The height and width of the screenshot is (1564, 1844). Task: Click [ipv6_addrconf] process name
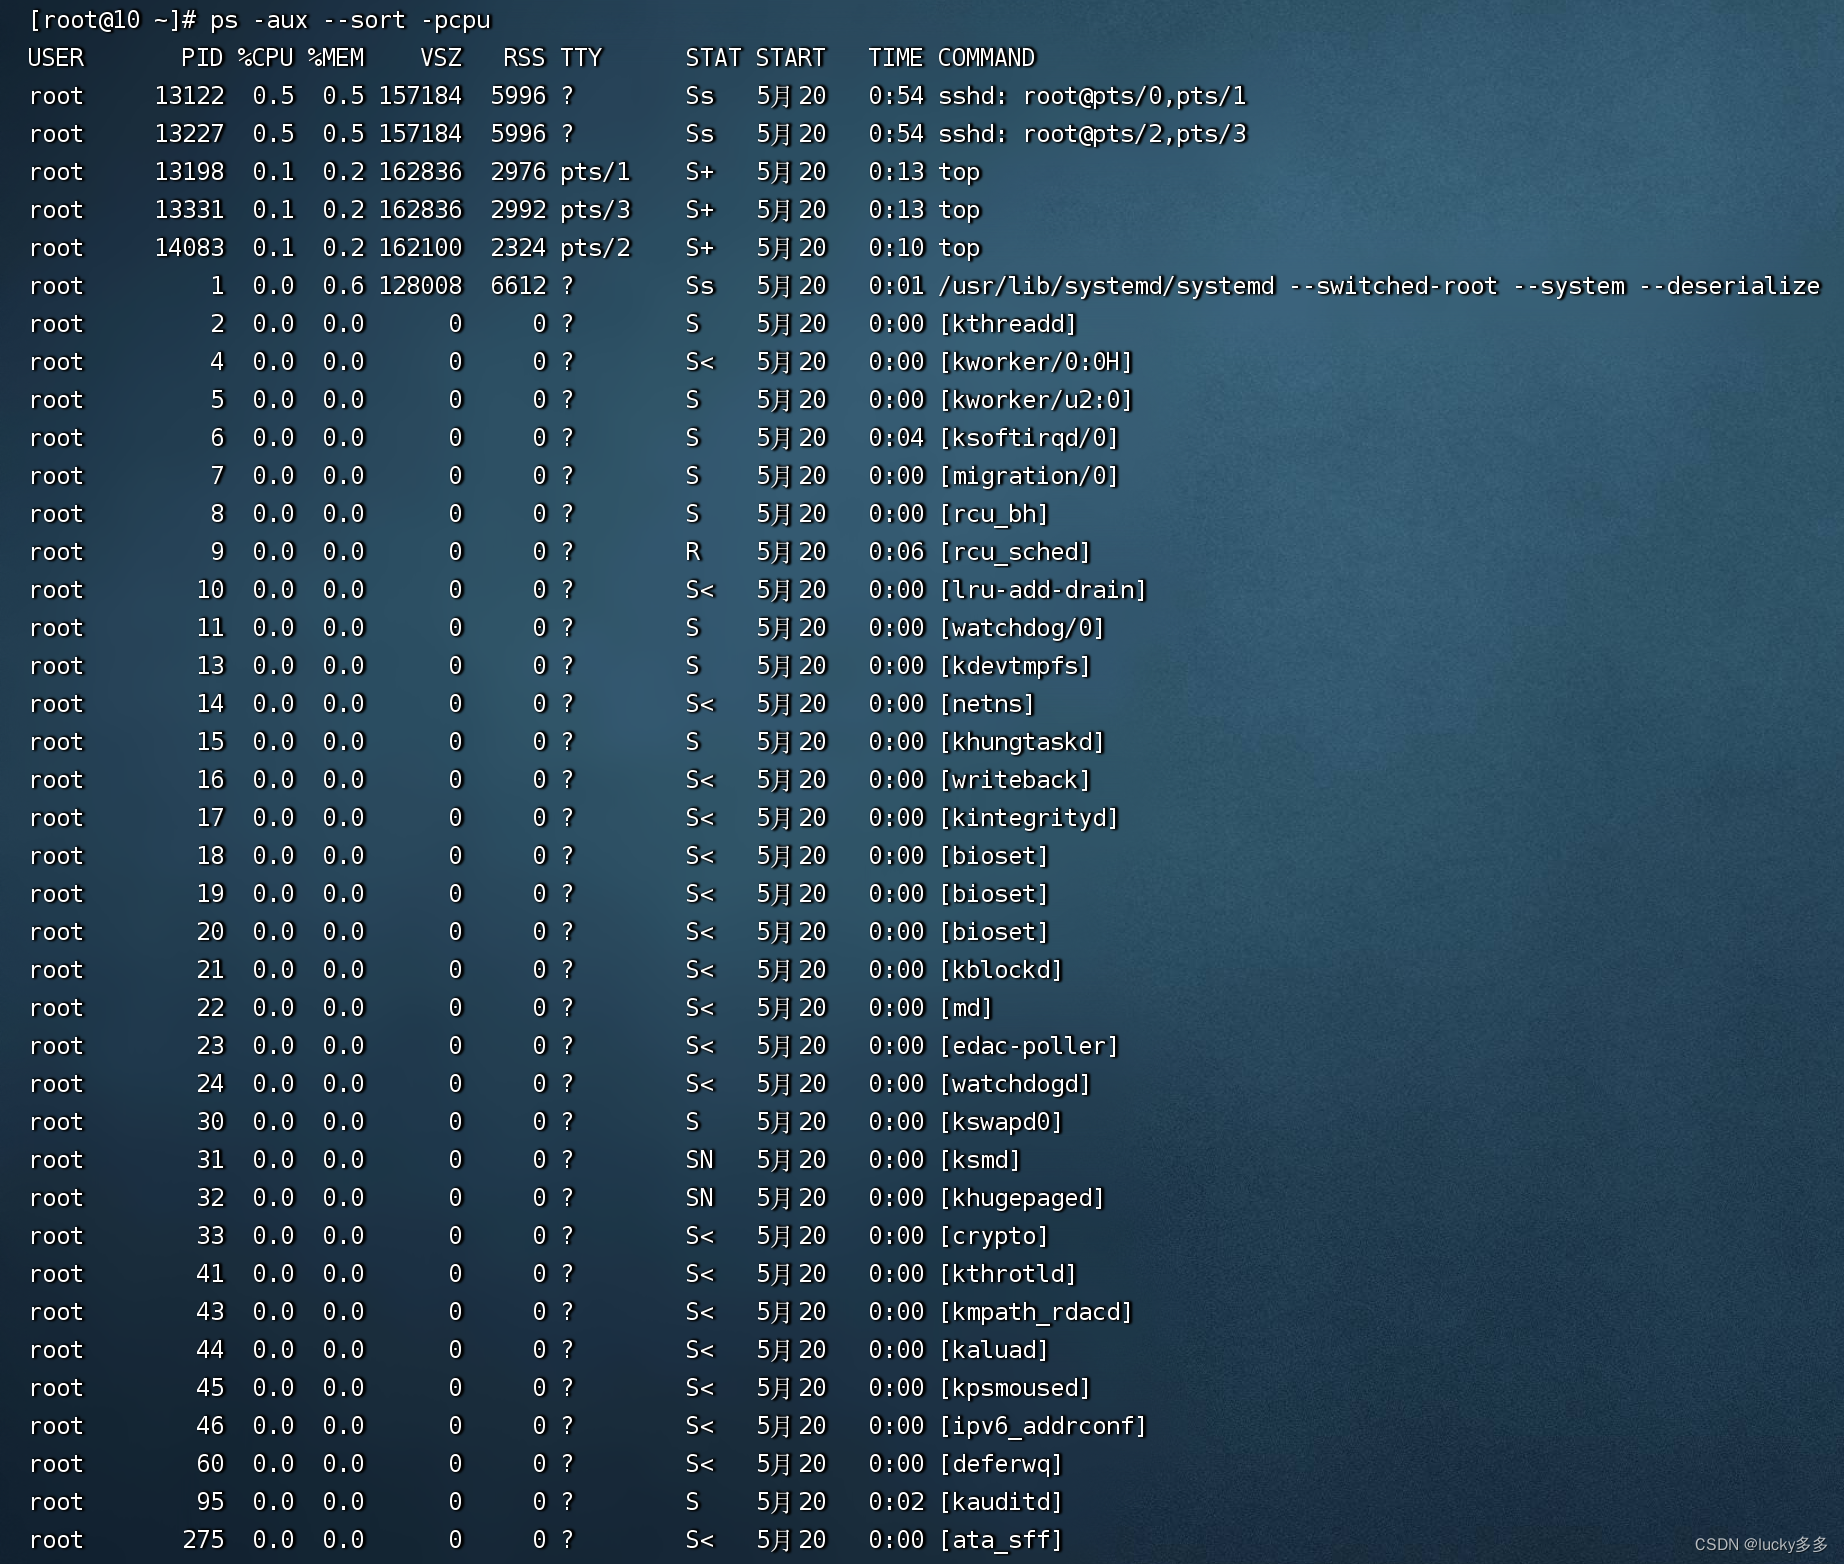coord(1043,1426)
